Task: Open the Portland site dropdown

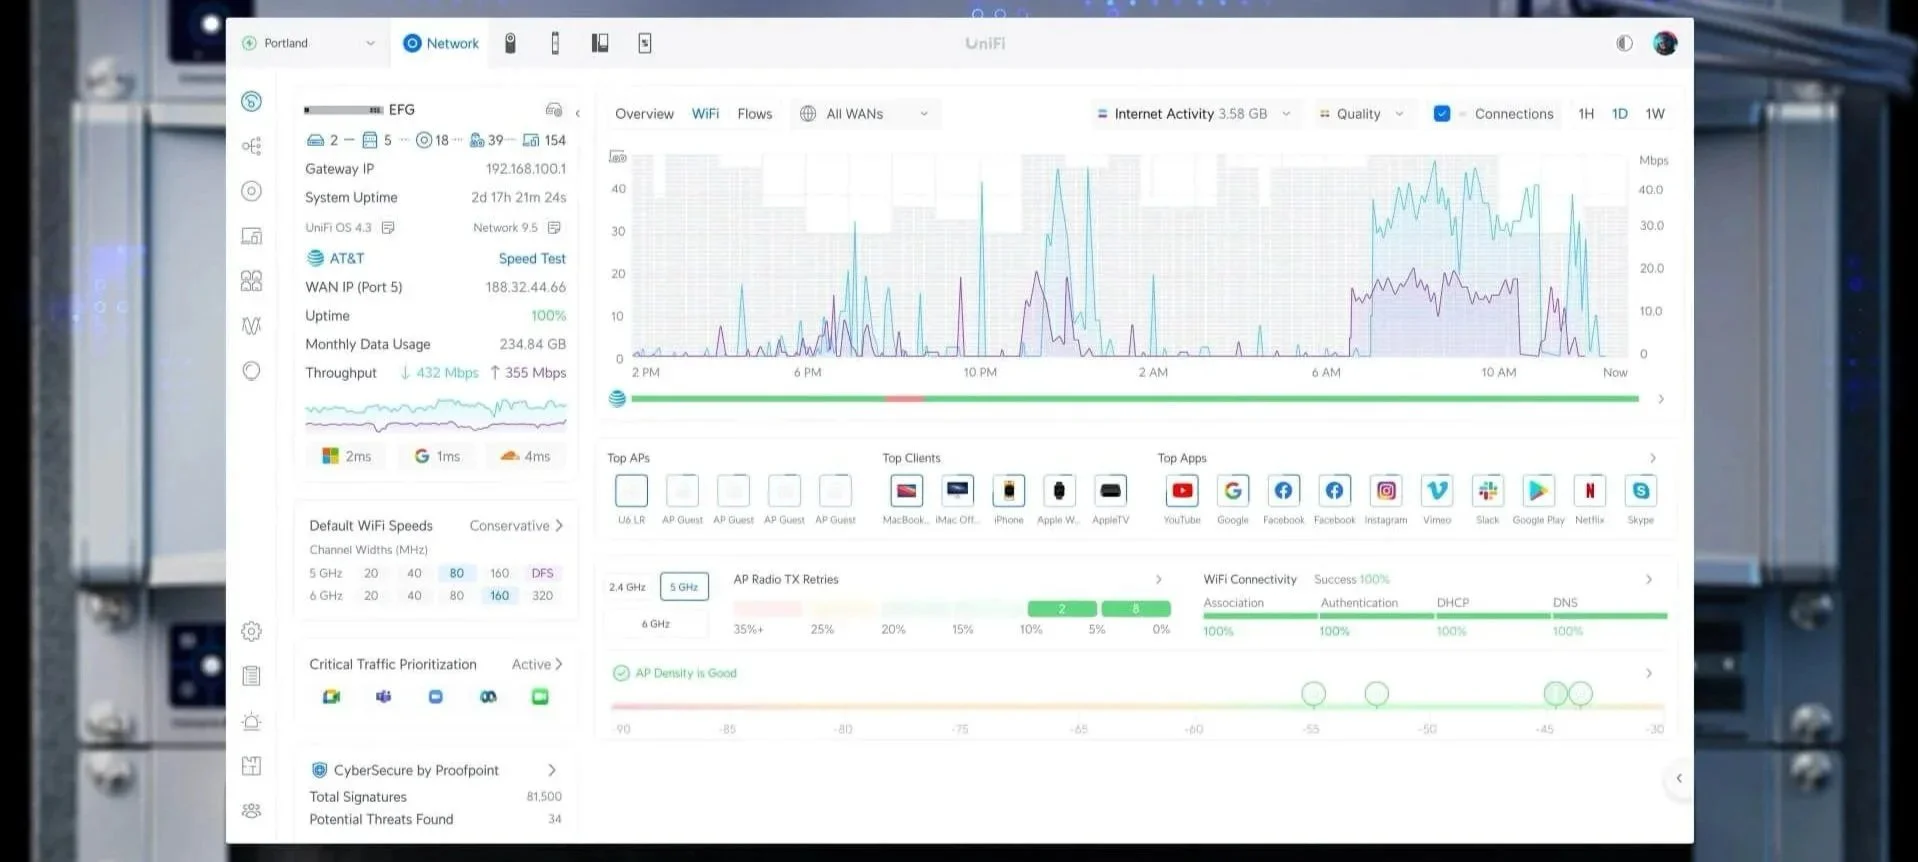Action: 309,43
